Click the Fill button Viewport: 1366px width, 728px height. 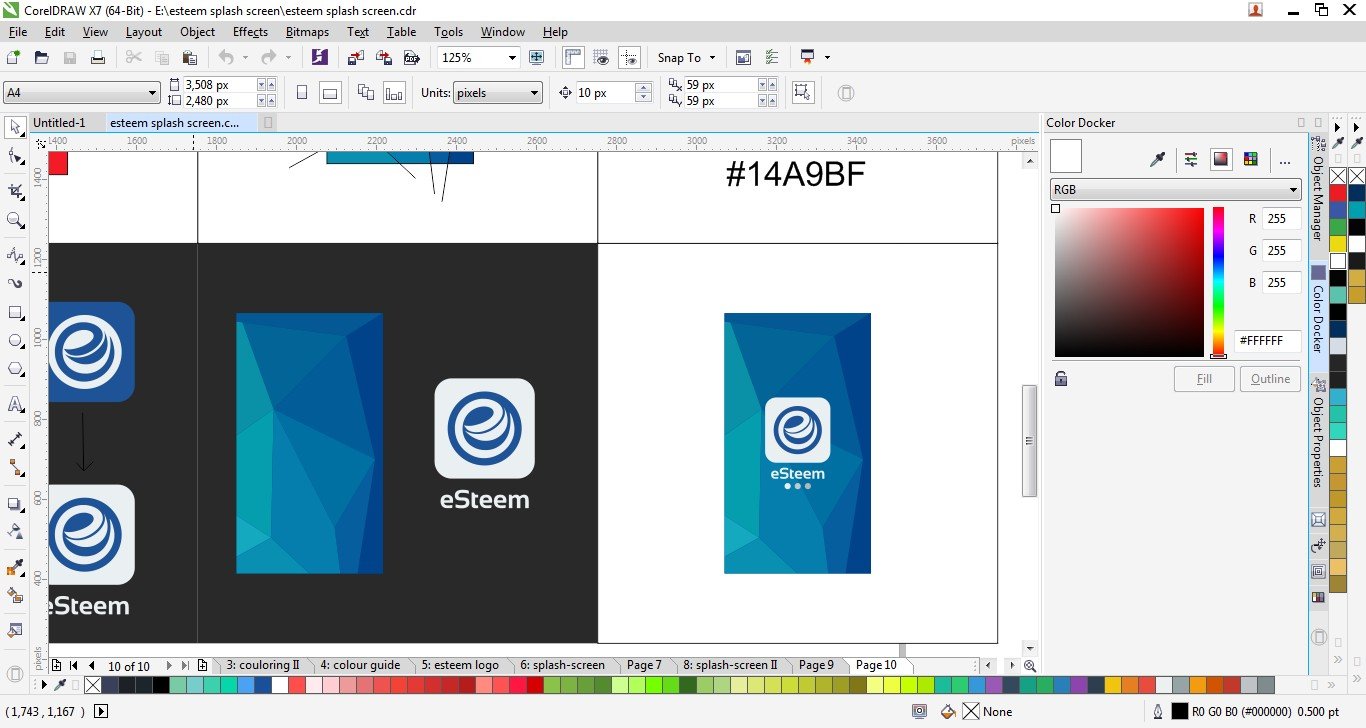1204,379
